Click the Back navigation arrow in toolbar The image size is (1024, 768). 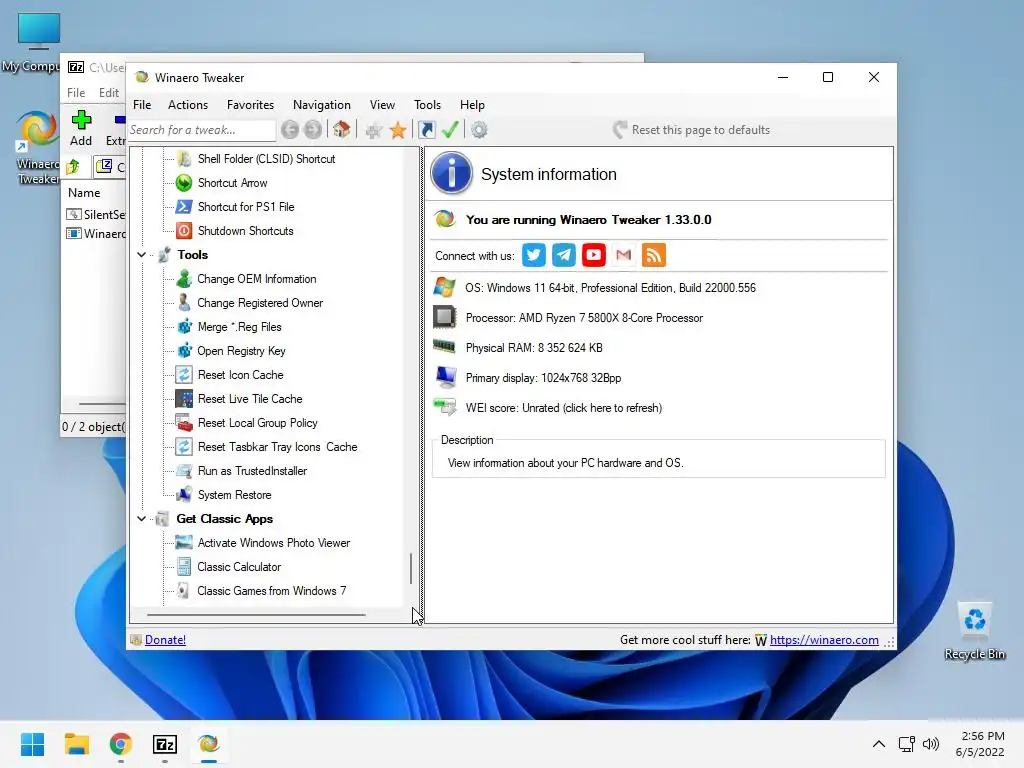[x=290, y=130]
